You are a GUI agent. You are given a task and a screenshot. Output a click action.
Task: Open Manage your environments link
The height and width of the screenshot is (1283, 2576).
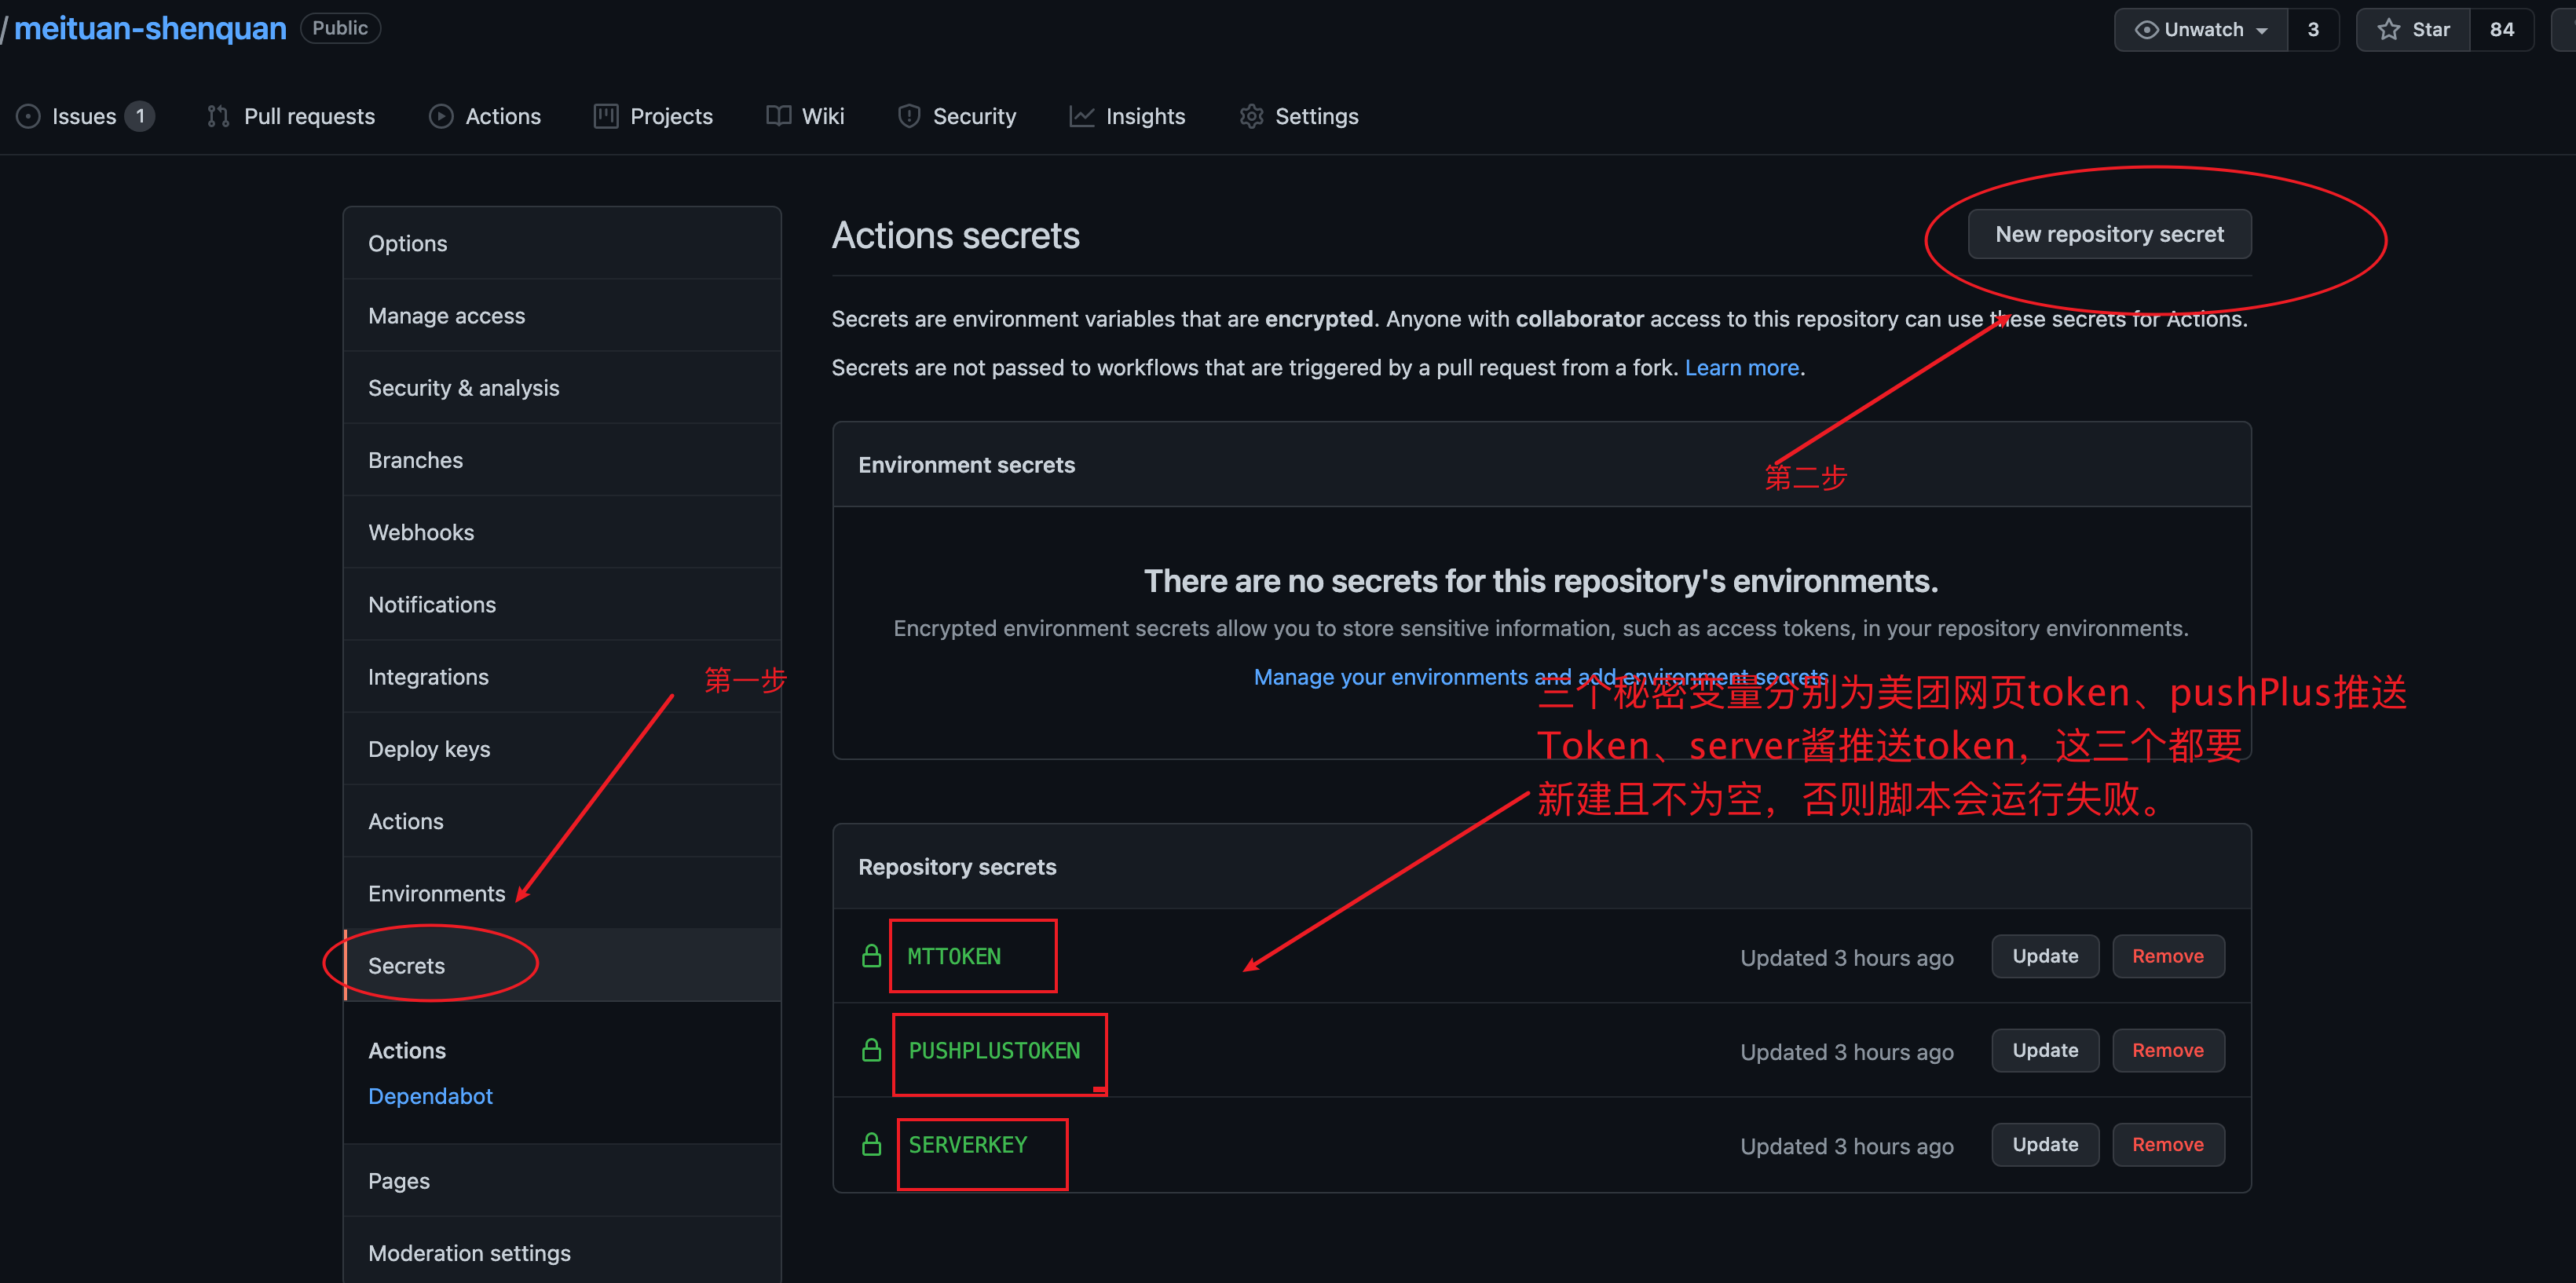click(1541, 677)
